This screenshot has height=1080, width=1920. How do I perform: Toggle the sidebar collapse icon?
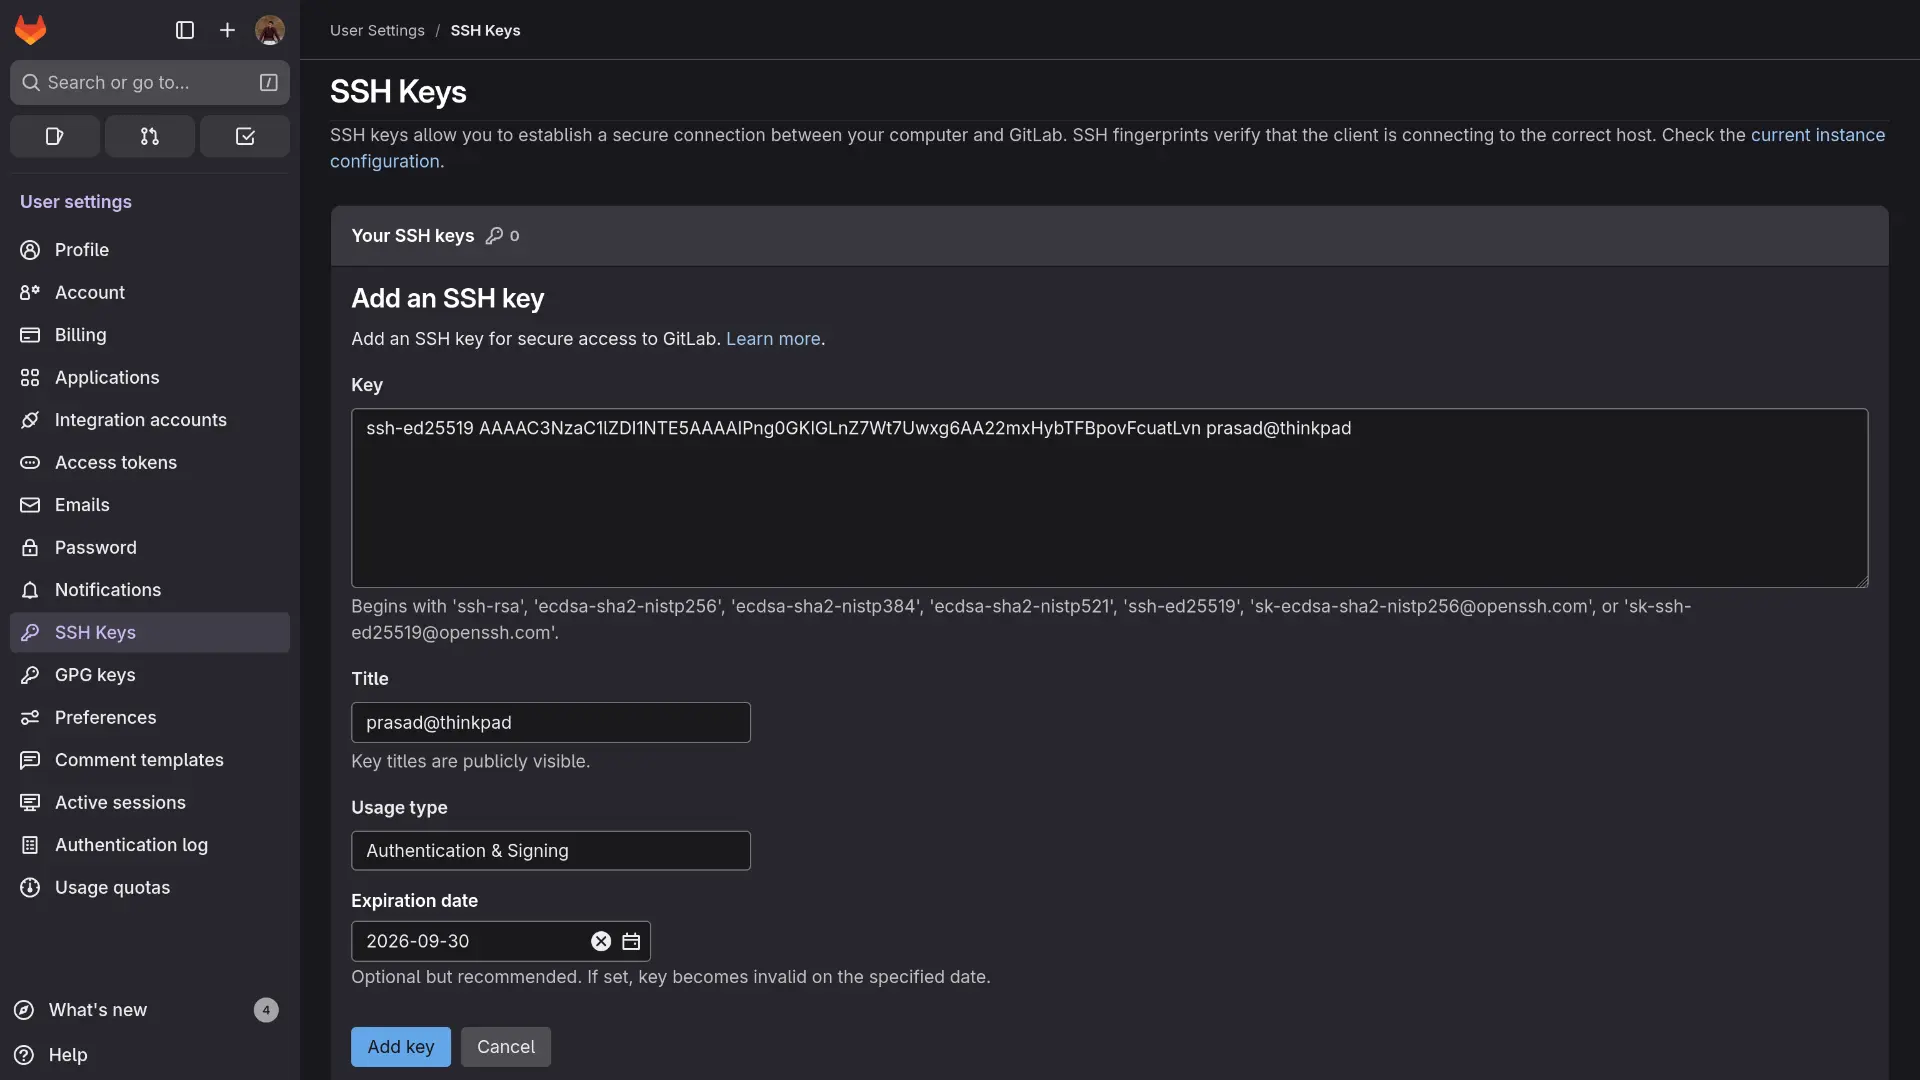(x=185, y=30)
